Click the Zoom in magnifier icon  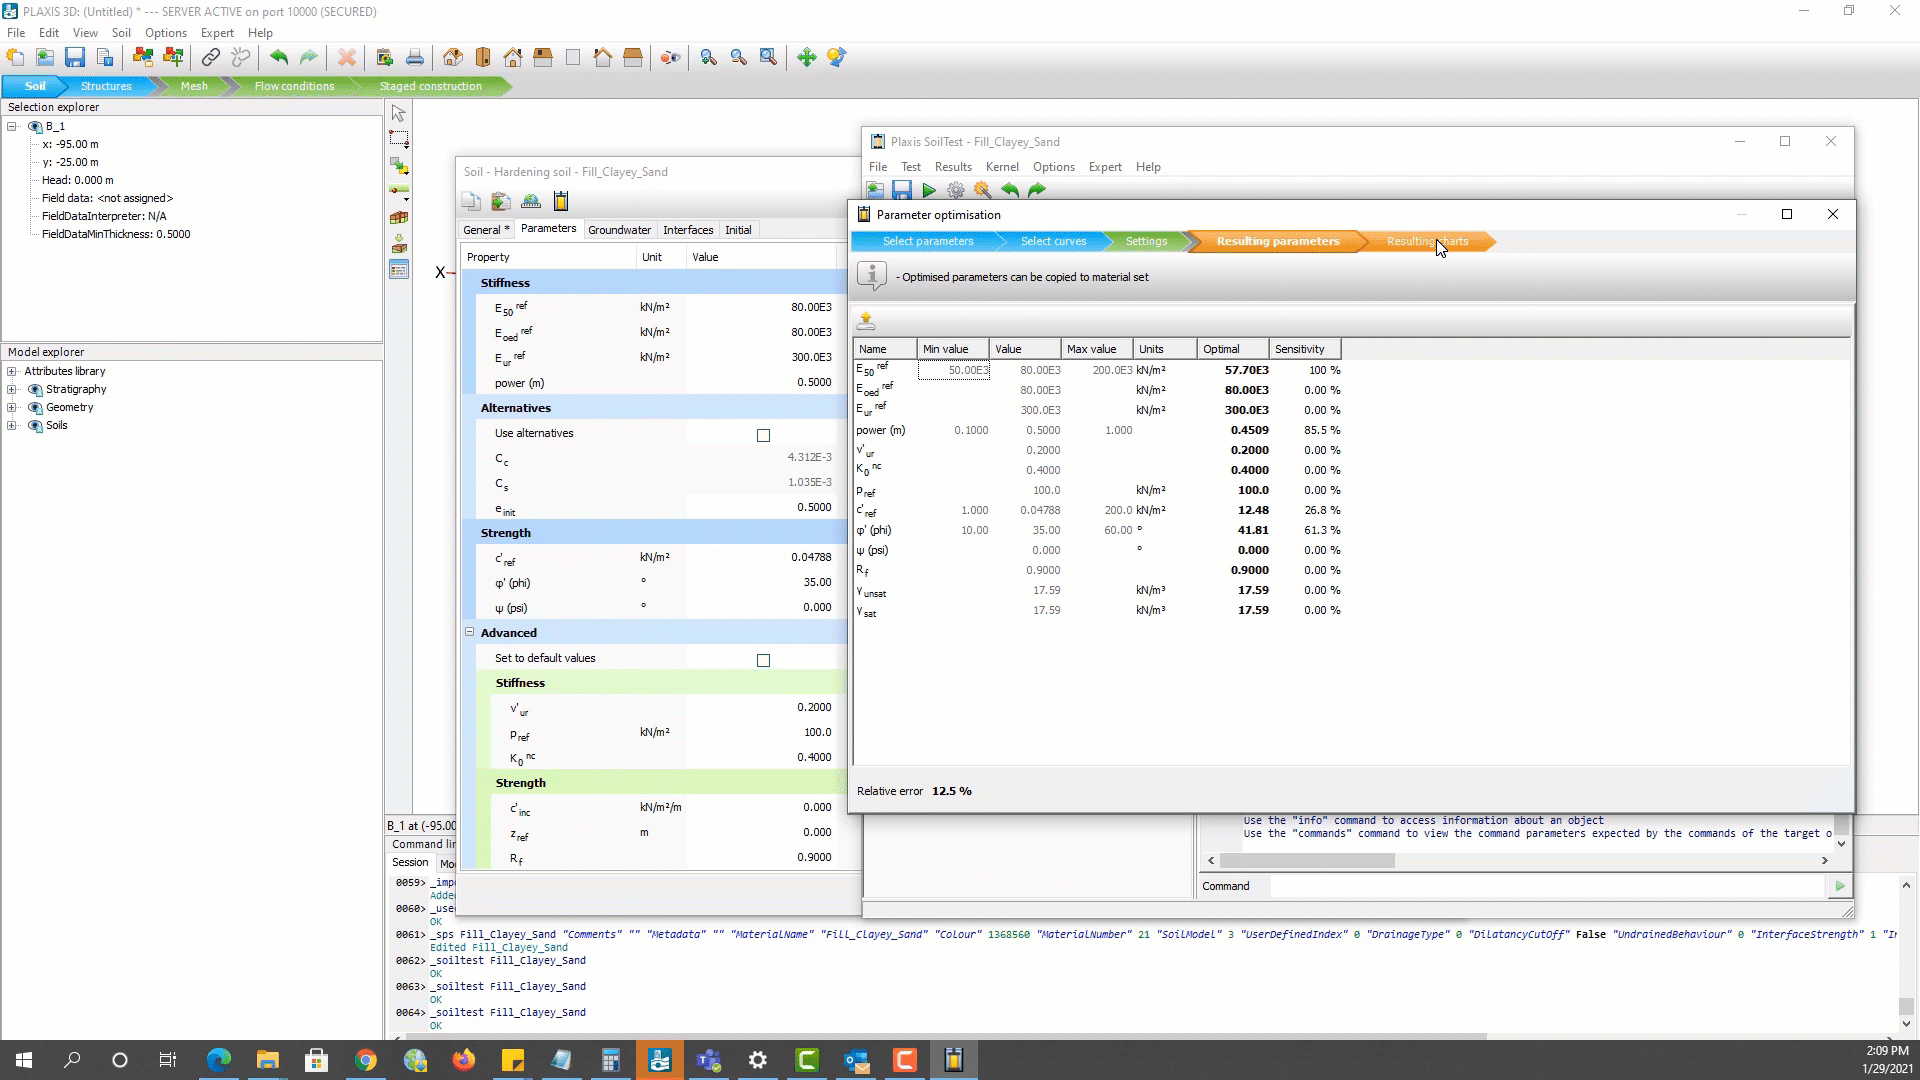coord(709,58)
